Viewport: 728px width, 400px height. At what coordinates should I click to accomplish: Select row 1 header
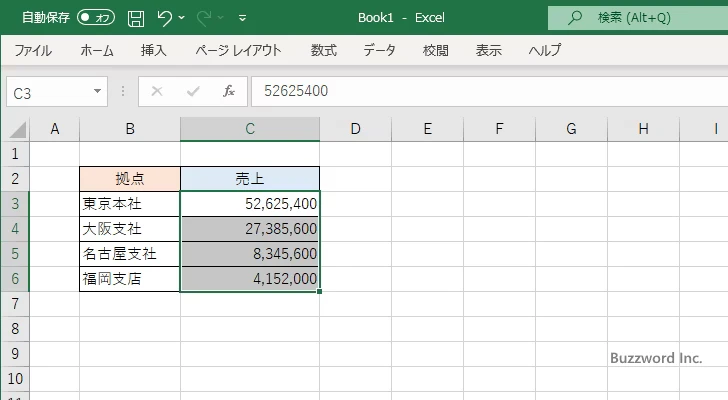[15, 154]
